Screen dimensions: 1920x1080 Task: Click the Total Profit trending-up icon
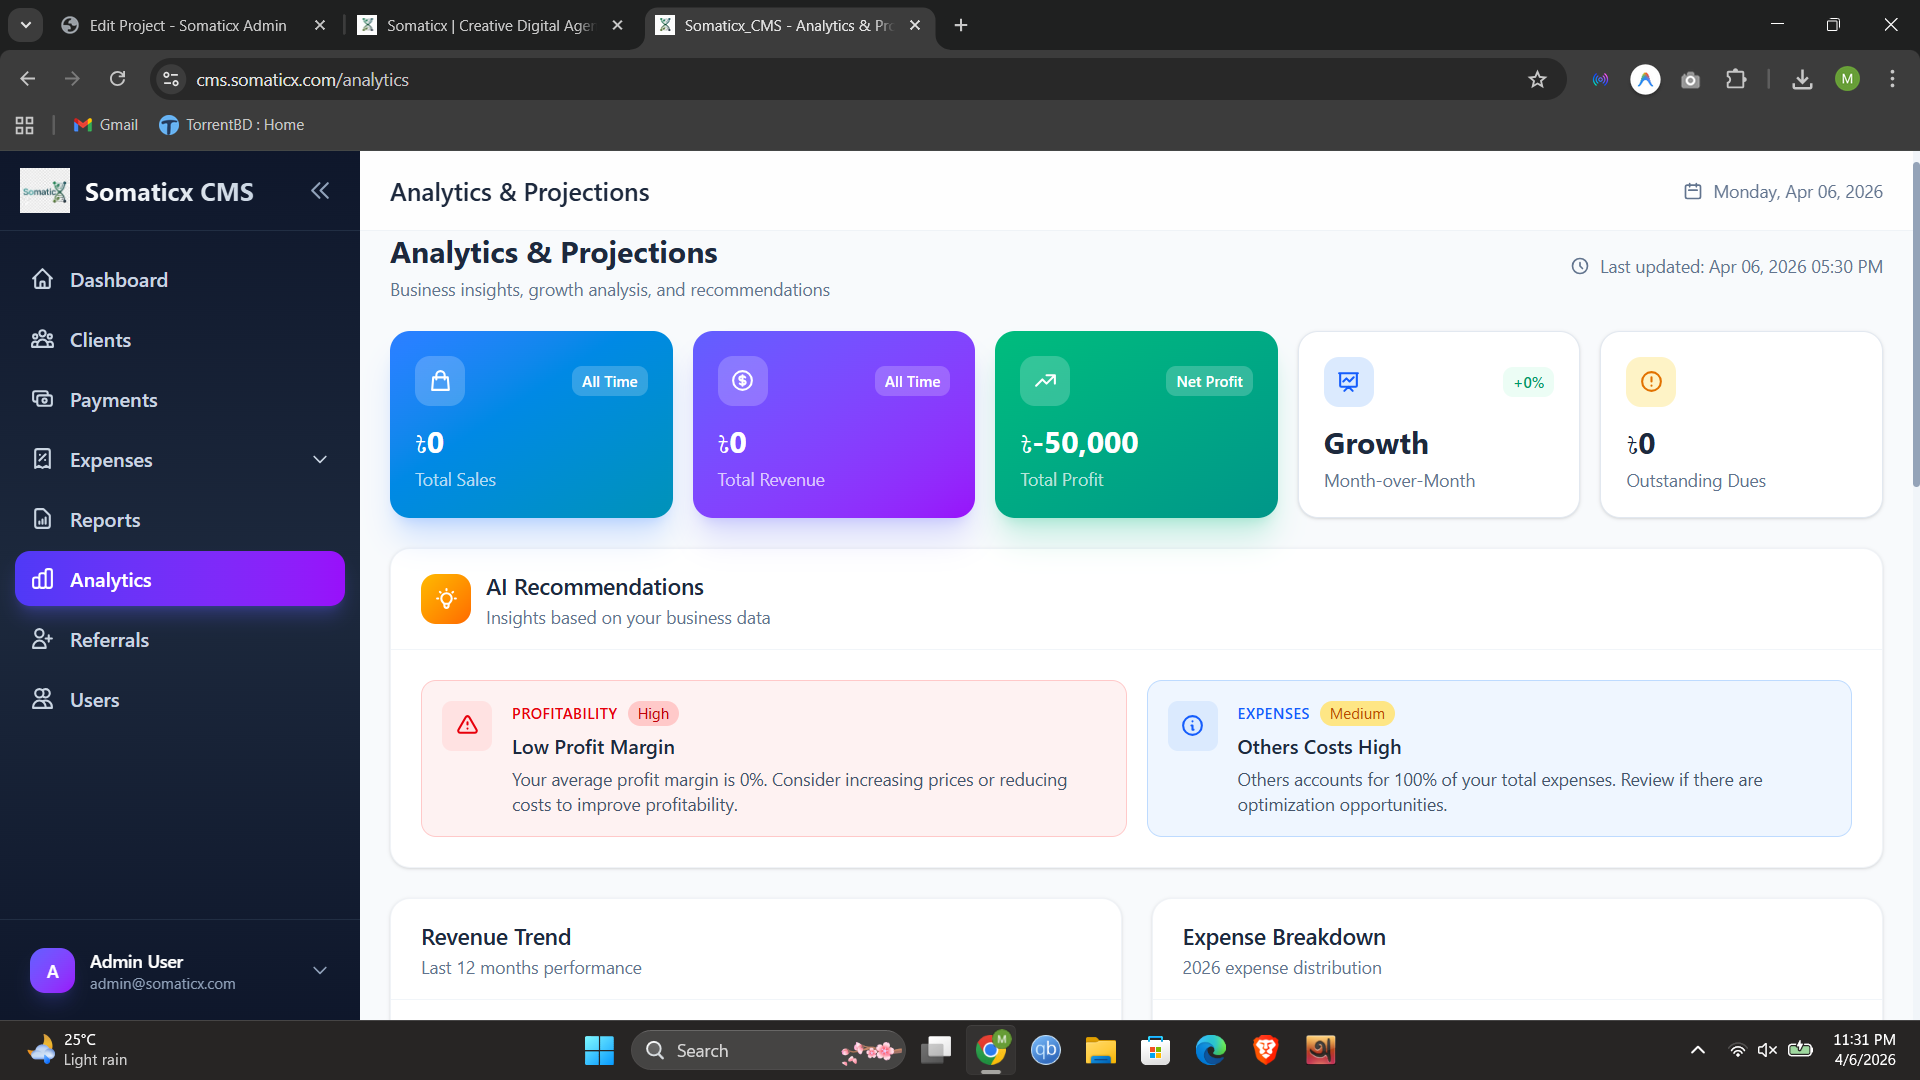(1045, 381)
